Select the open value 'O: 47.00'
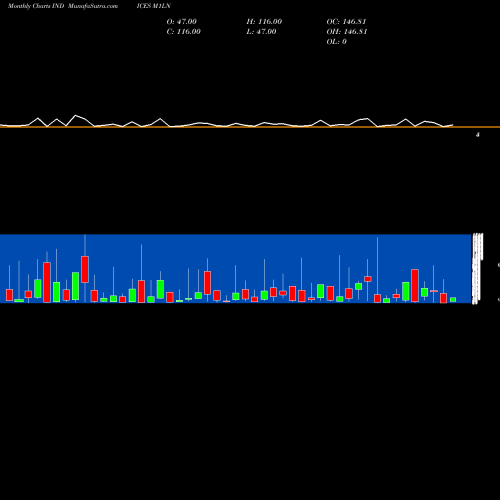Viewport: 500px width, 500px height. (x=182, y=22)
